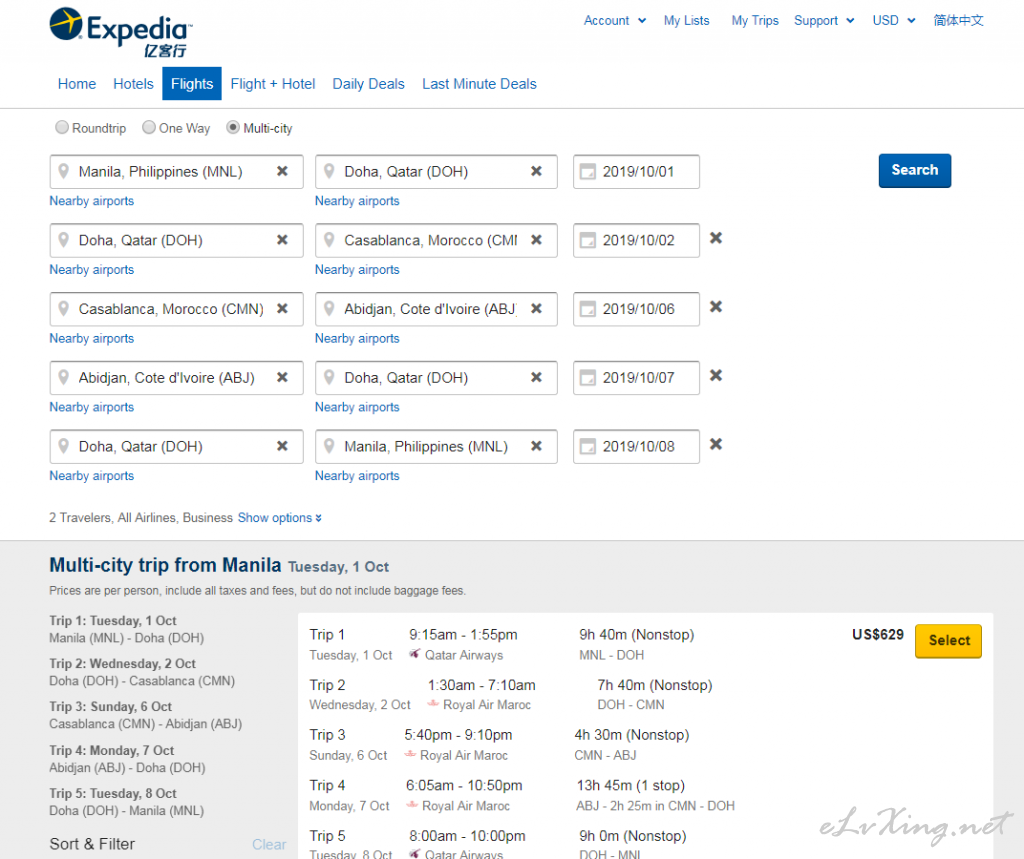Remove the 2019/10/07 flight row
The width and height of the screenshot is (1024, 859).
click(x=716, y=375)
